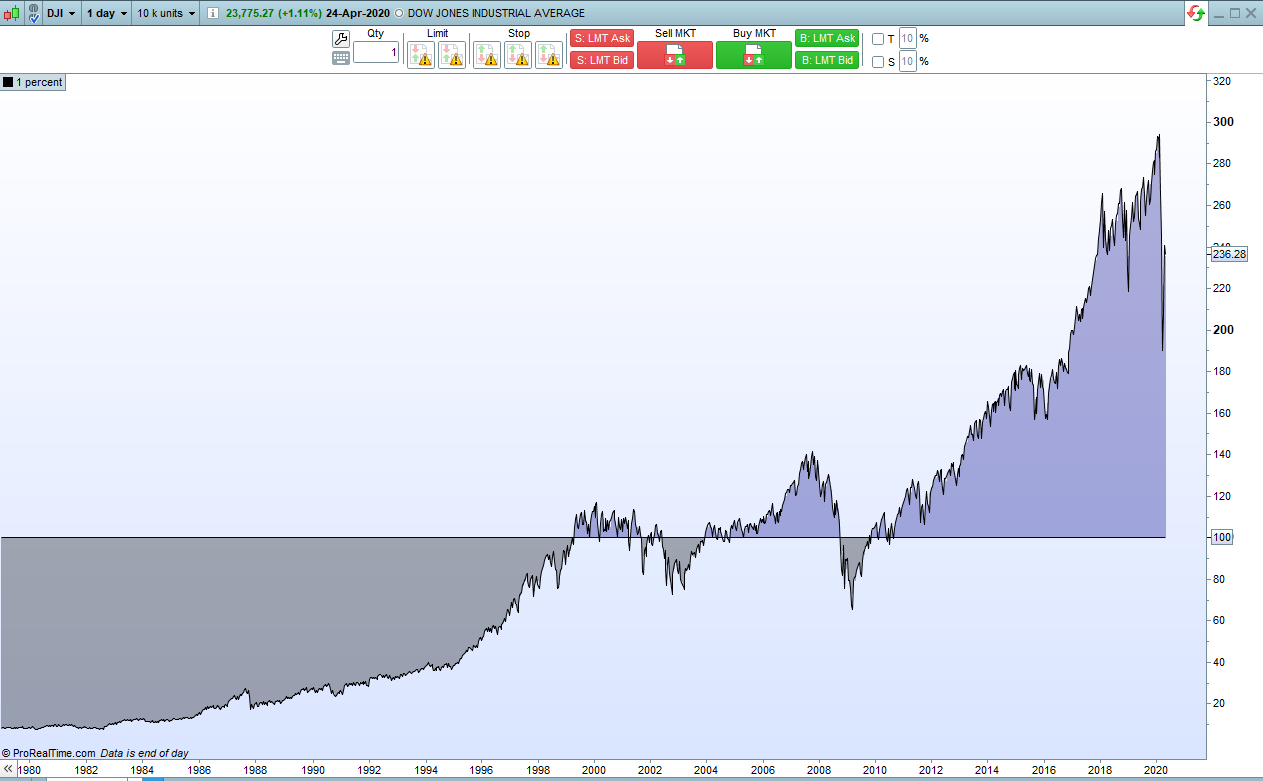Screen dimensions: 1263x781
Task: Click the magnet link-chart icon
Action: 34,14
